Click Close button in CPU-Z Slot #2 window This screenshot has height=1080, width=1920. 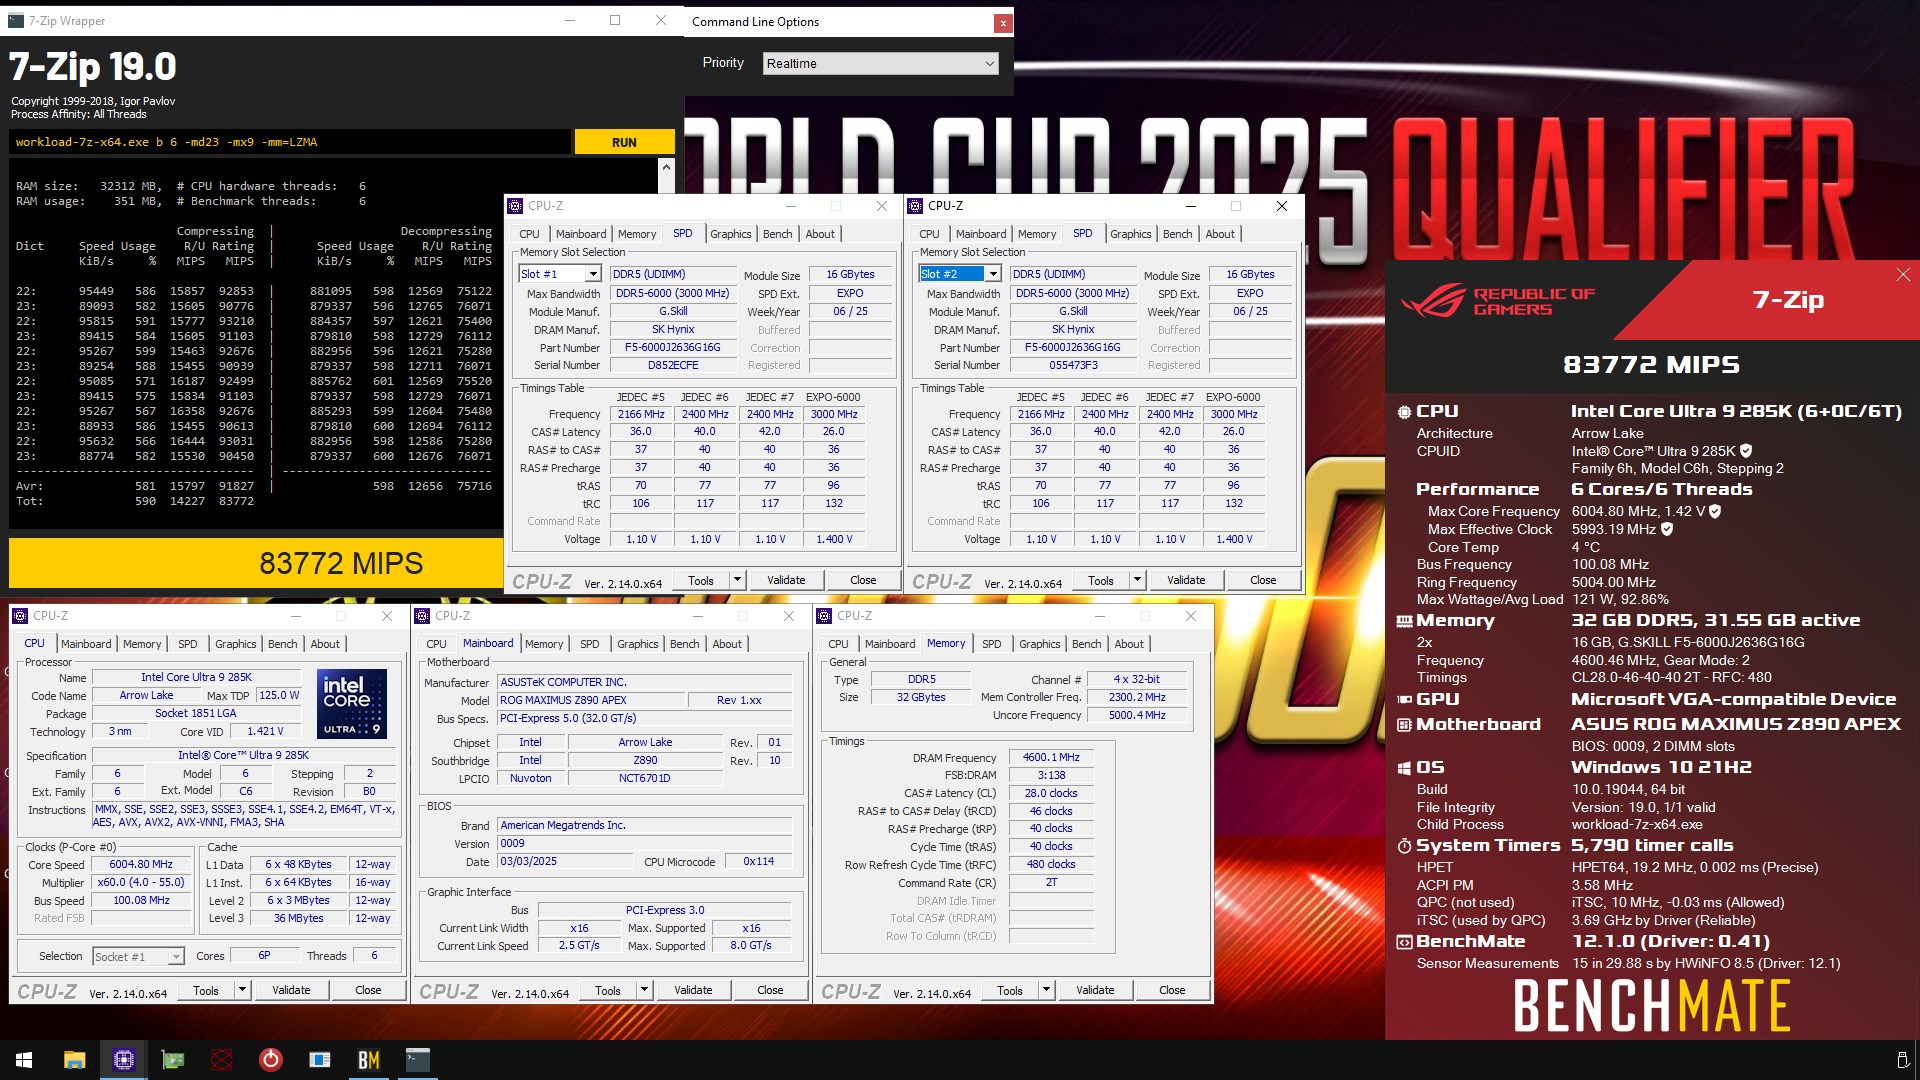click(x=1263, y=580)
